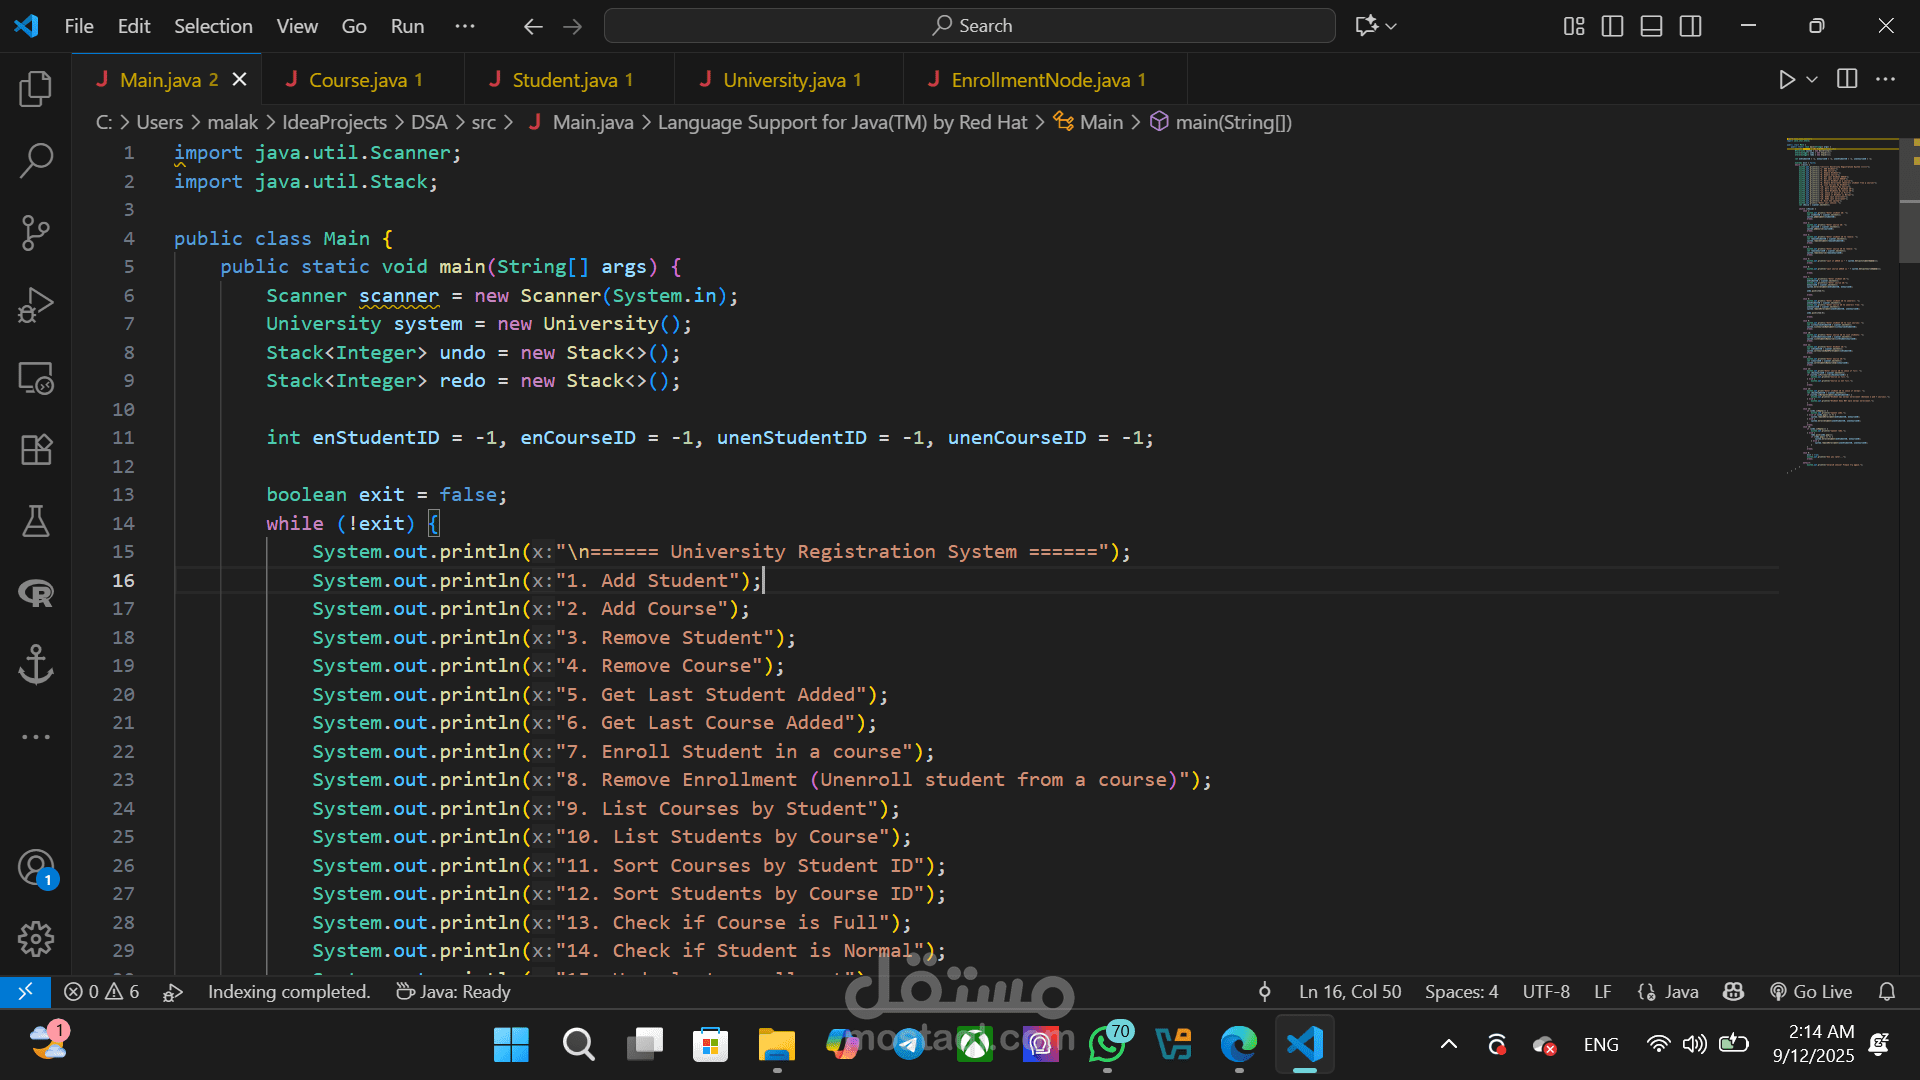This screenshot has width=1920, height=1080.
Task: Click the Search command center field
Action: (969, 26)
